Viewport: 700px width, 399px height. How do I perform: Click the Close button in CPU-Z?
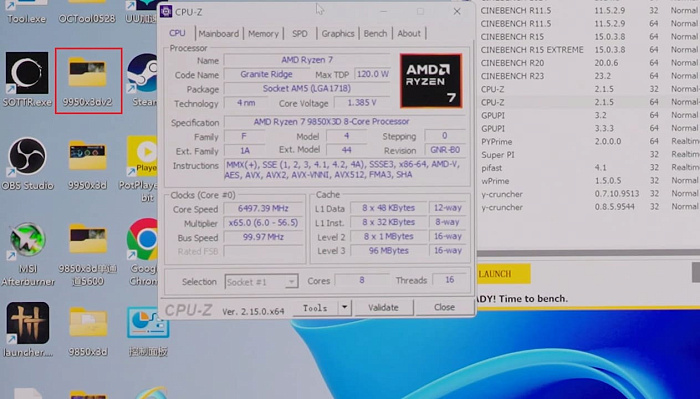click(x=444, y=308)
